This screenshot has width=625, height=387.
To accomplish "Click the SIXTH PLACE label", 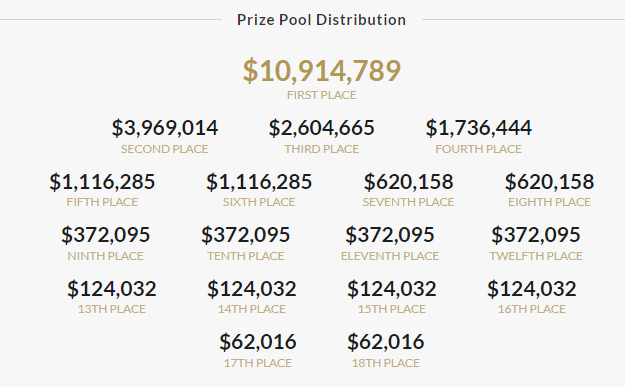I will (x=259, y=202).
